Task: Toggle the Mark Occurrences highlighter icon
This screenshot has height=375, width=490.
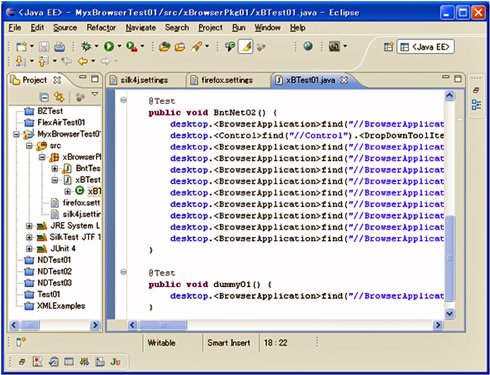Action: (246, 47)
